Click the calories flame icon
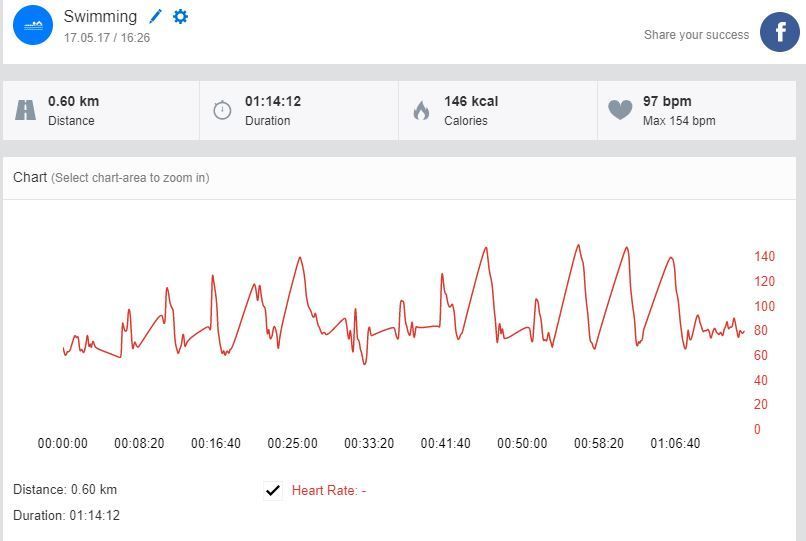This screenshot has width=806, height=541. pos(421,110)
